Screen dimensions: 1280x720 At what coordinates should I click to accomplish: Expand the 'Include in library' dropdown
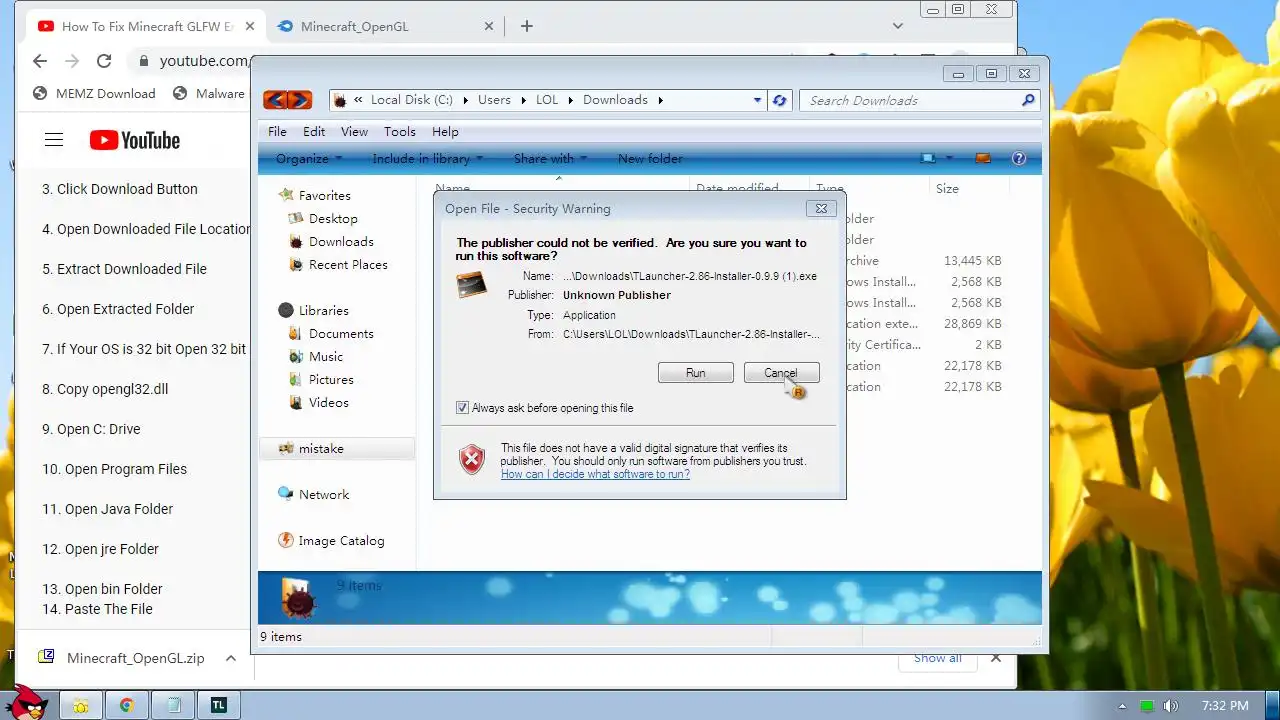coord(428,158)
